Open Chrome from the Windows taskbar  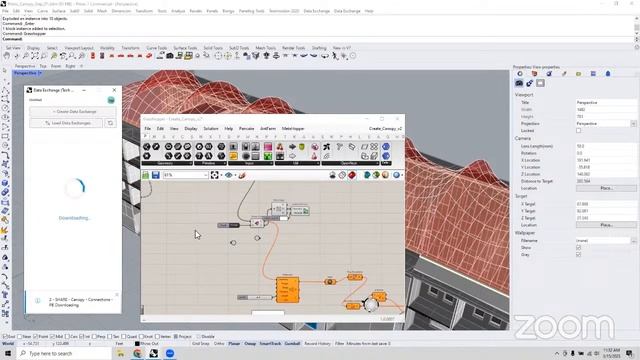pos(137,353)
